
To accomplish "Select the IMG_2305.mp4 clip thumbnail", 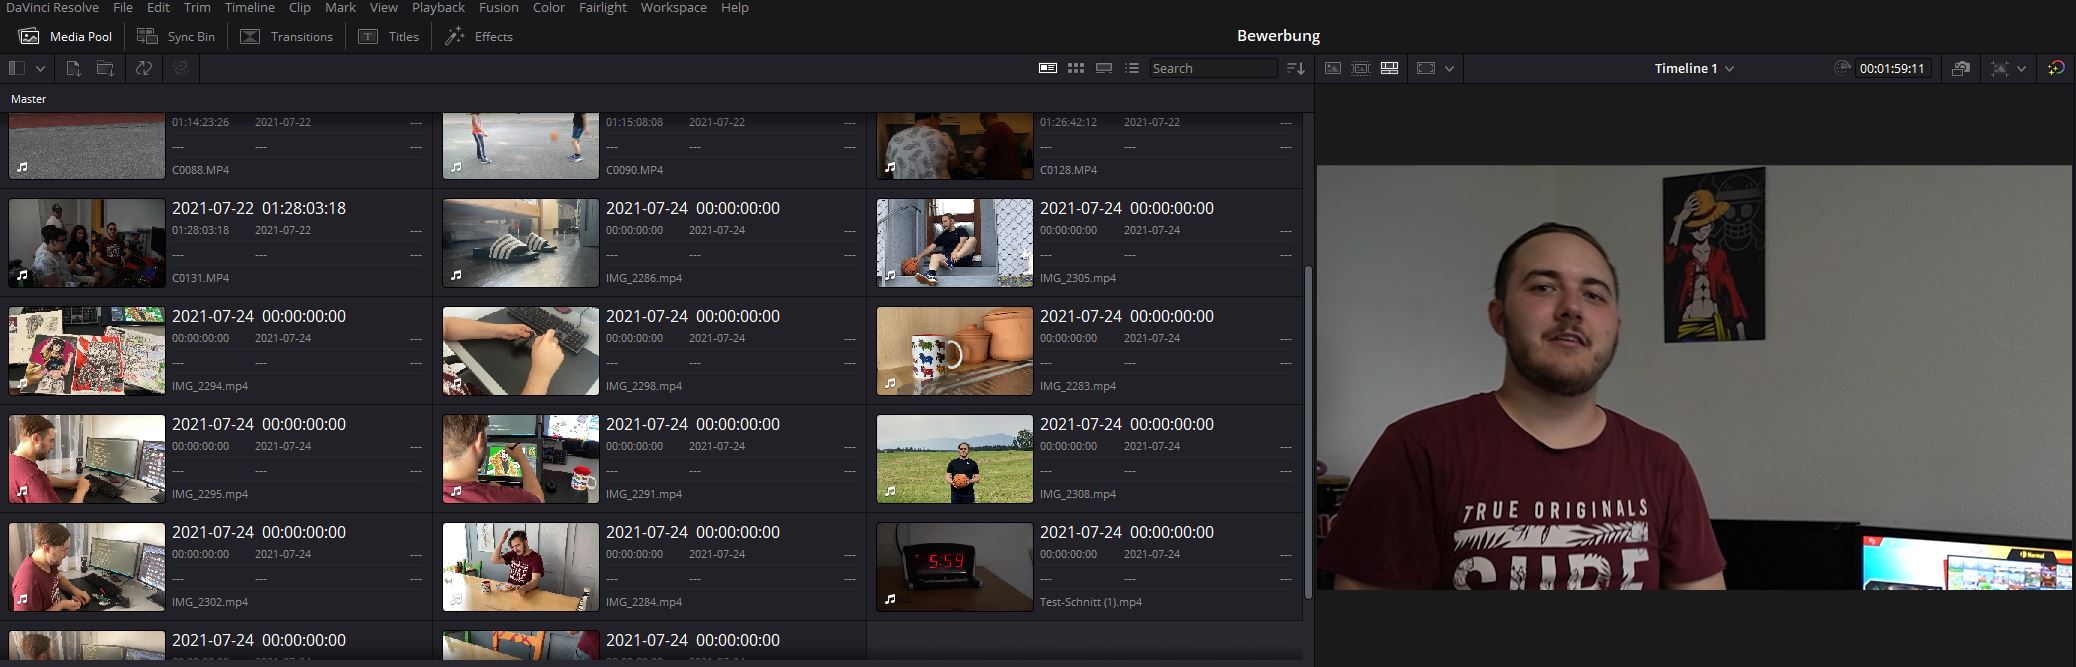I will coord(955,243).
